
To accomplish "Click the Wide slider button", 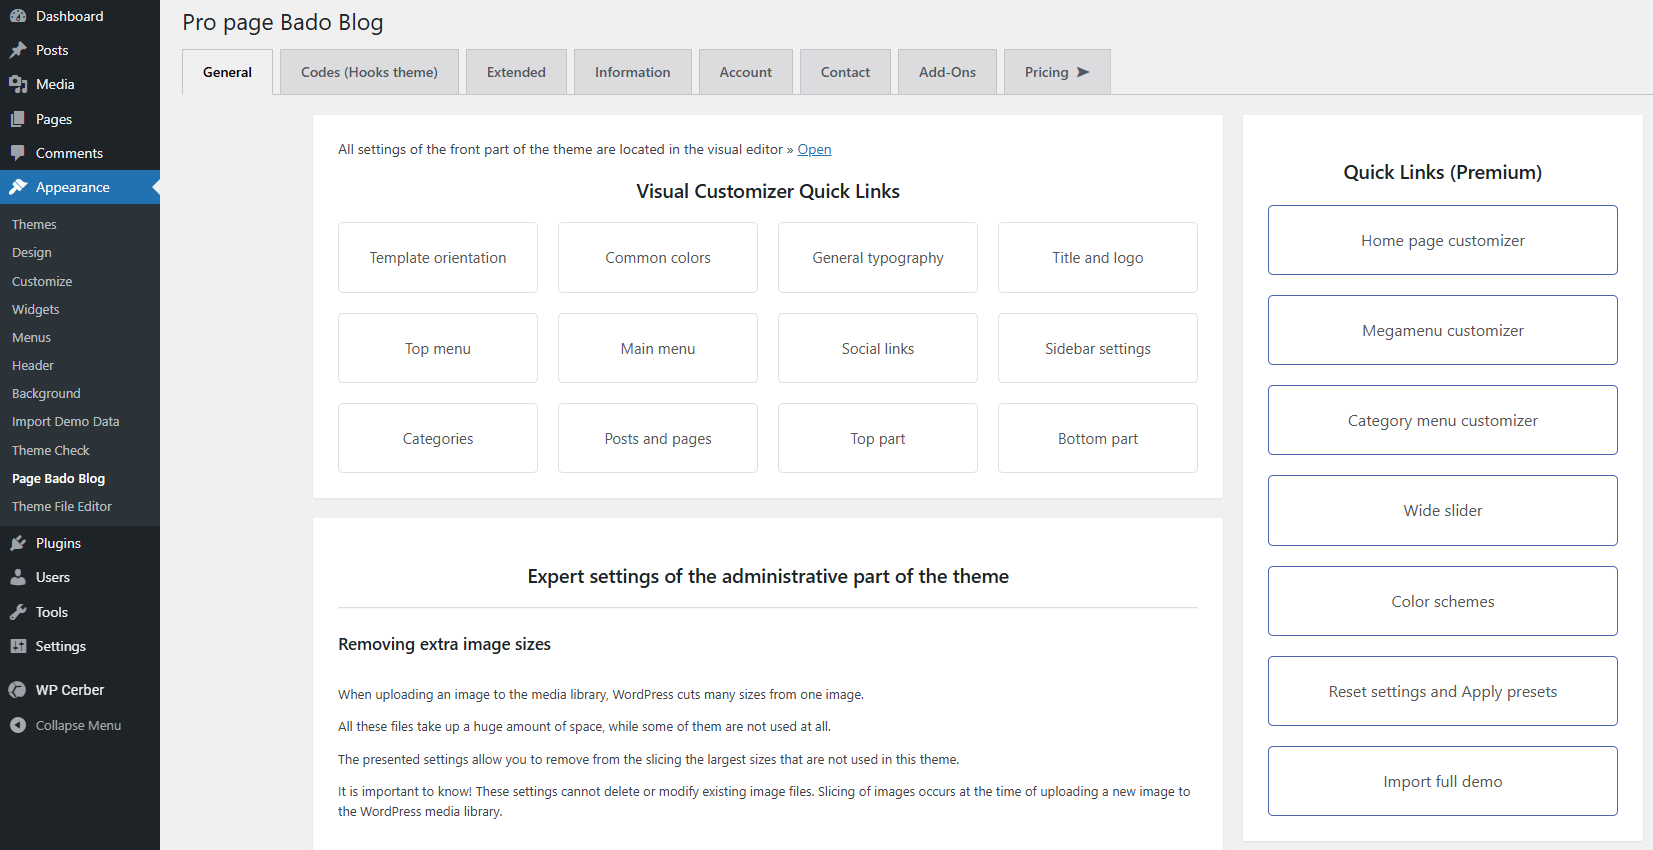I will click(x=1443, y=510).
